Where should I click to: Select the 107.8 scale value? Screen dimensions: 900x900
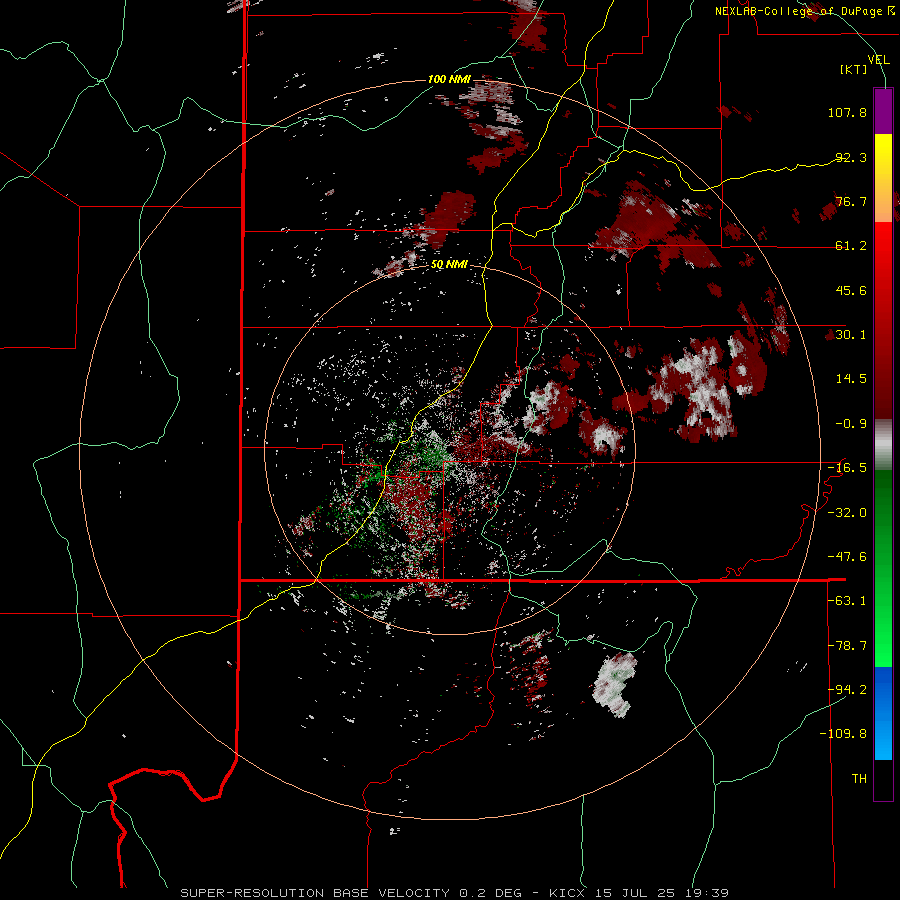(x=847, y=112)
